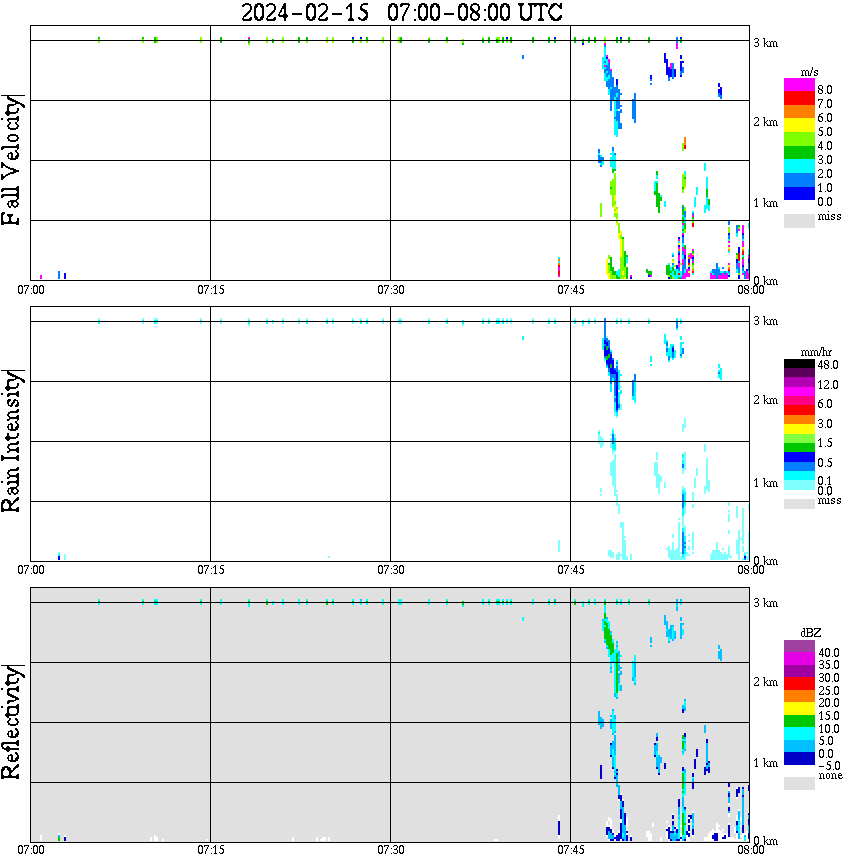850x868 pixels.
Task: Click 07:00 label under Fall Velocity plot
Action: pos(30,290)
